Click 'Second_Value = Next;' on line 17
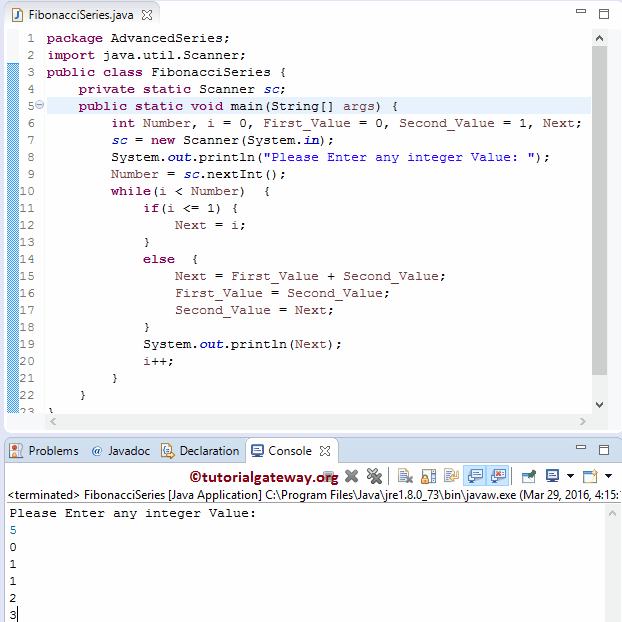The image size is (622, 622). [x=255, y=311]
